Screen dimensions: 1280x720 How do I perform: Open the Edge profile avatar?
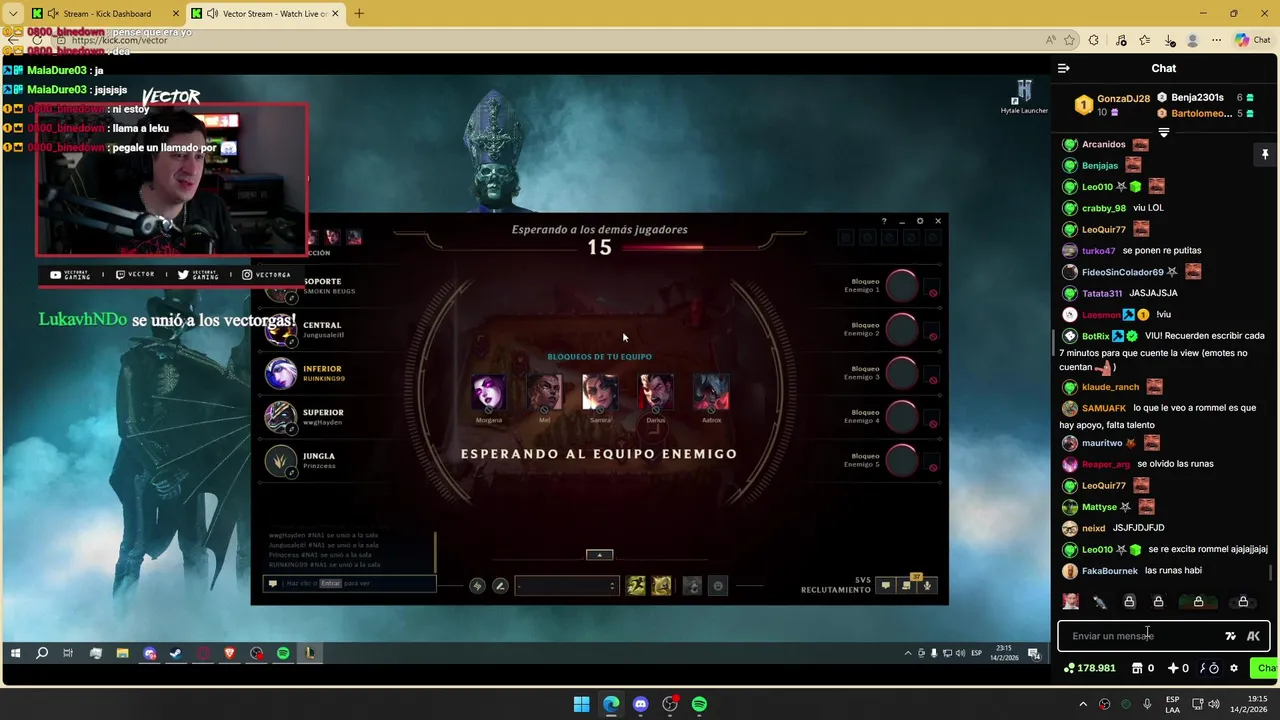(x=1192, y=40)
